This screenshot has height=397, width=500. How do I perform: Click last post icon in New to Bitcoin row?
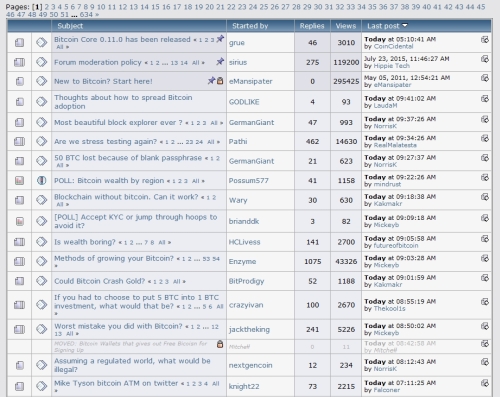(x=485, y=78)
